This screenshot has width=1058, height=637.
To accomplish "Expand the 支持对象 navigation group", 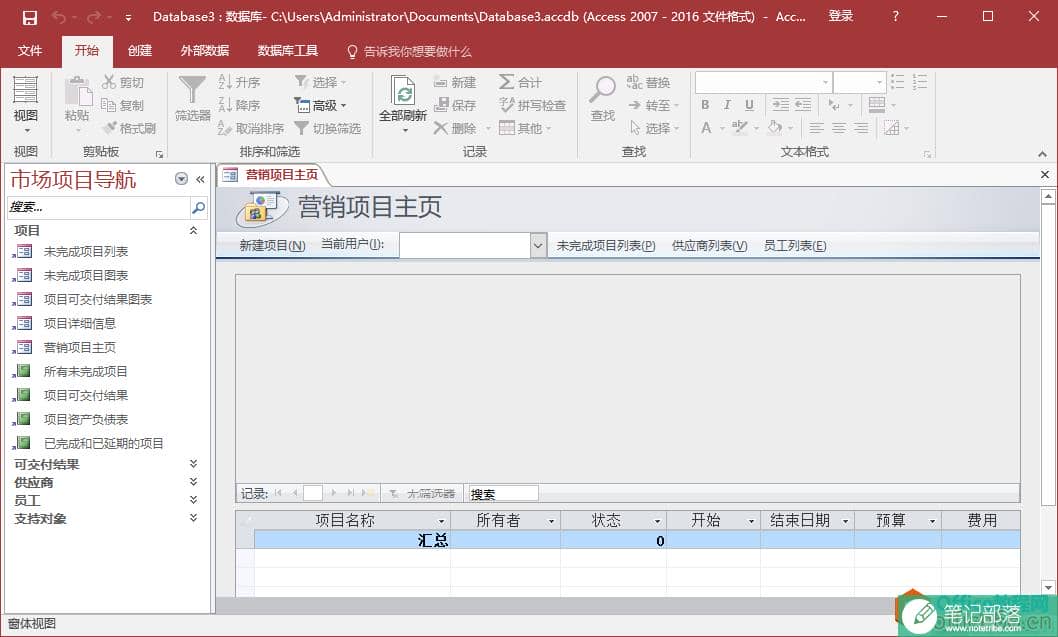I will (193, 518).
